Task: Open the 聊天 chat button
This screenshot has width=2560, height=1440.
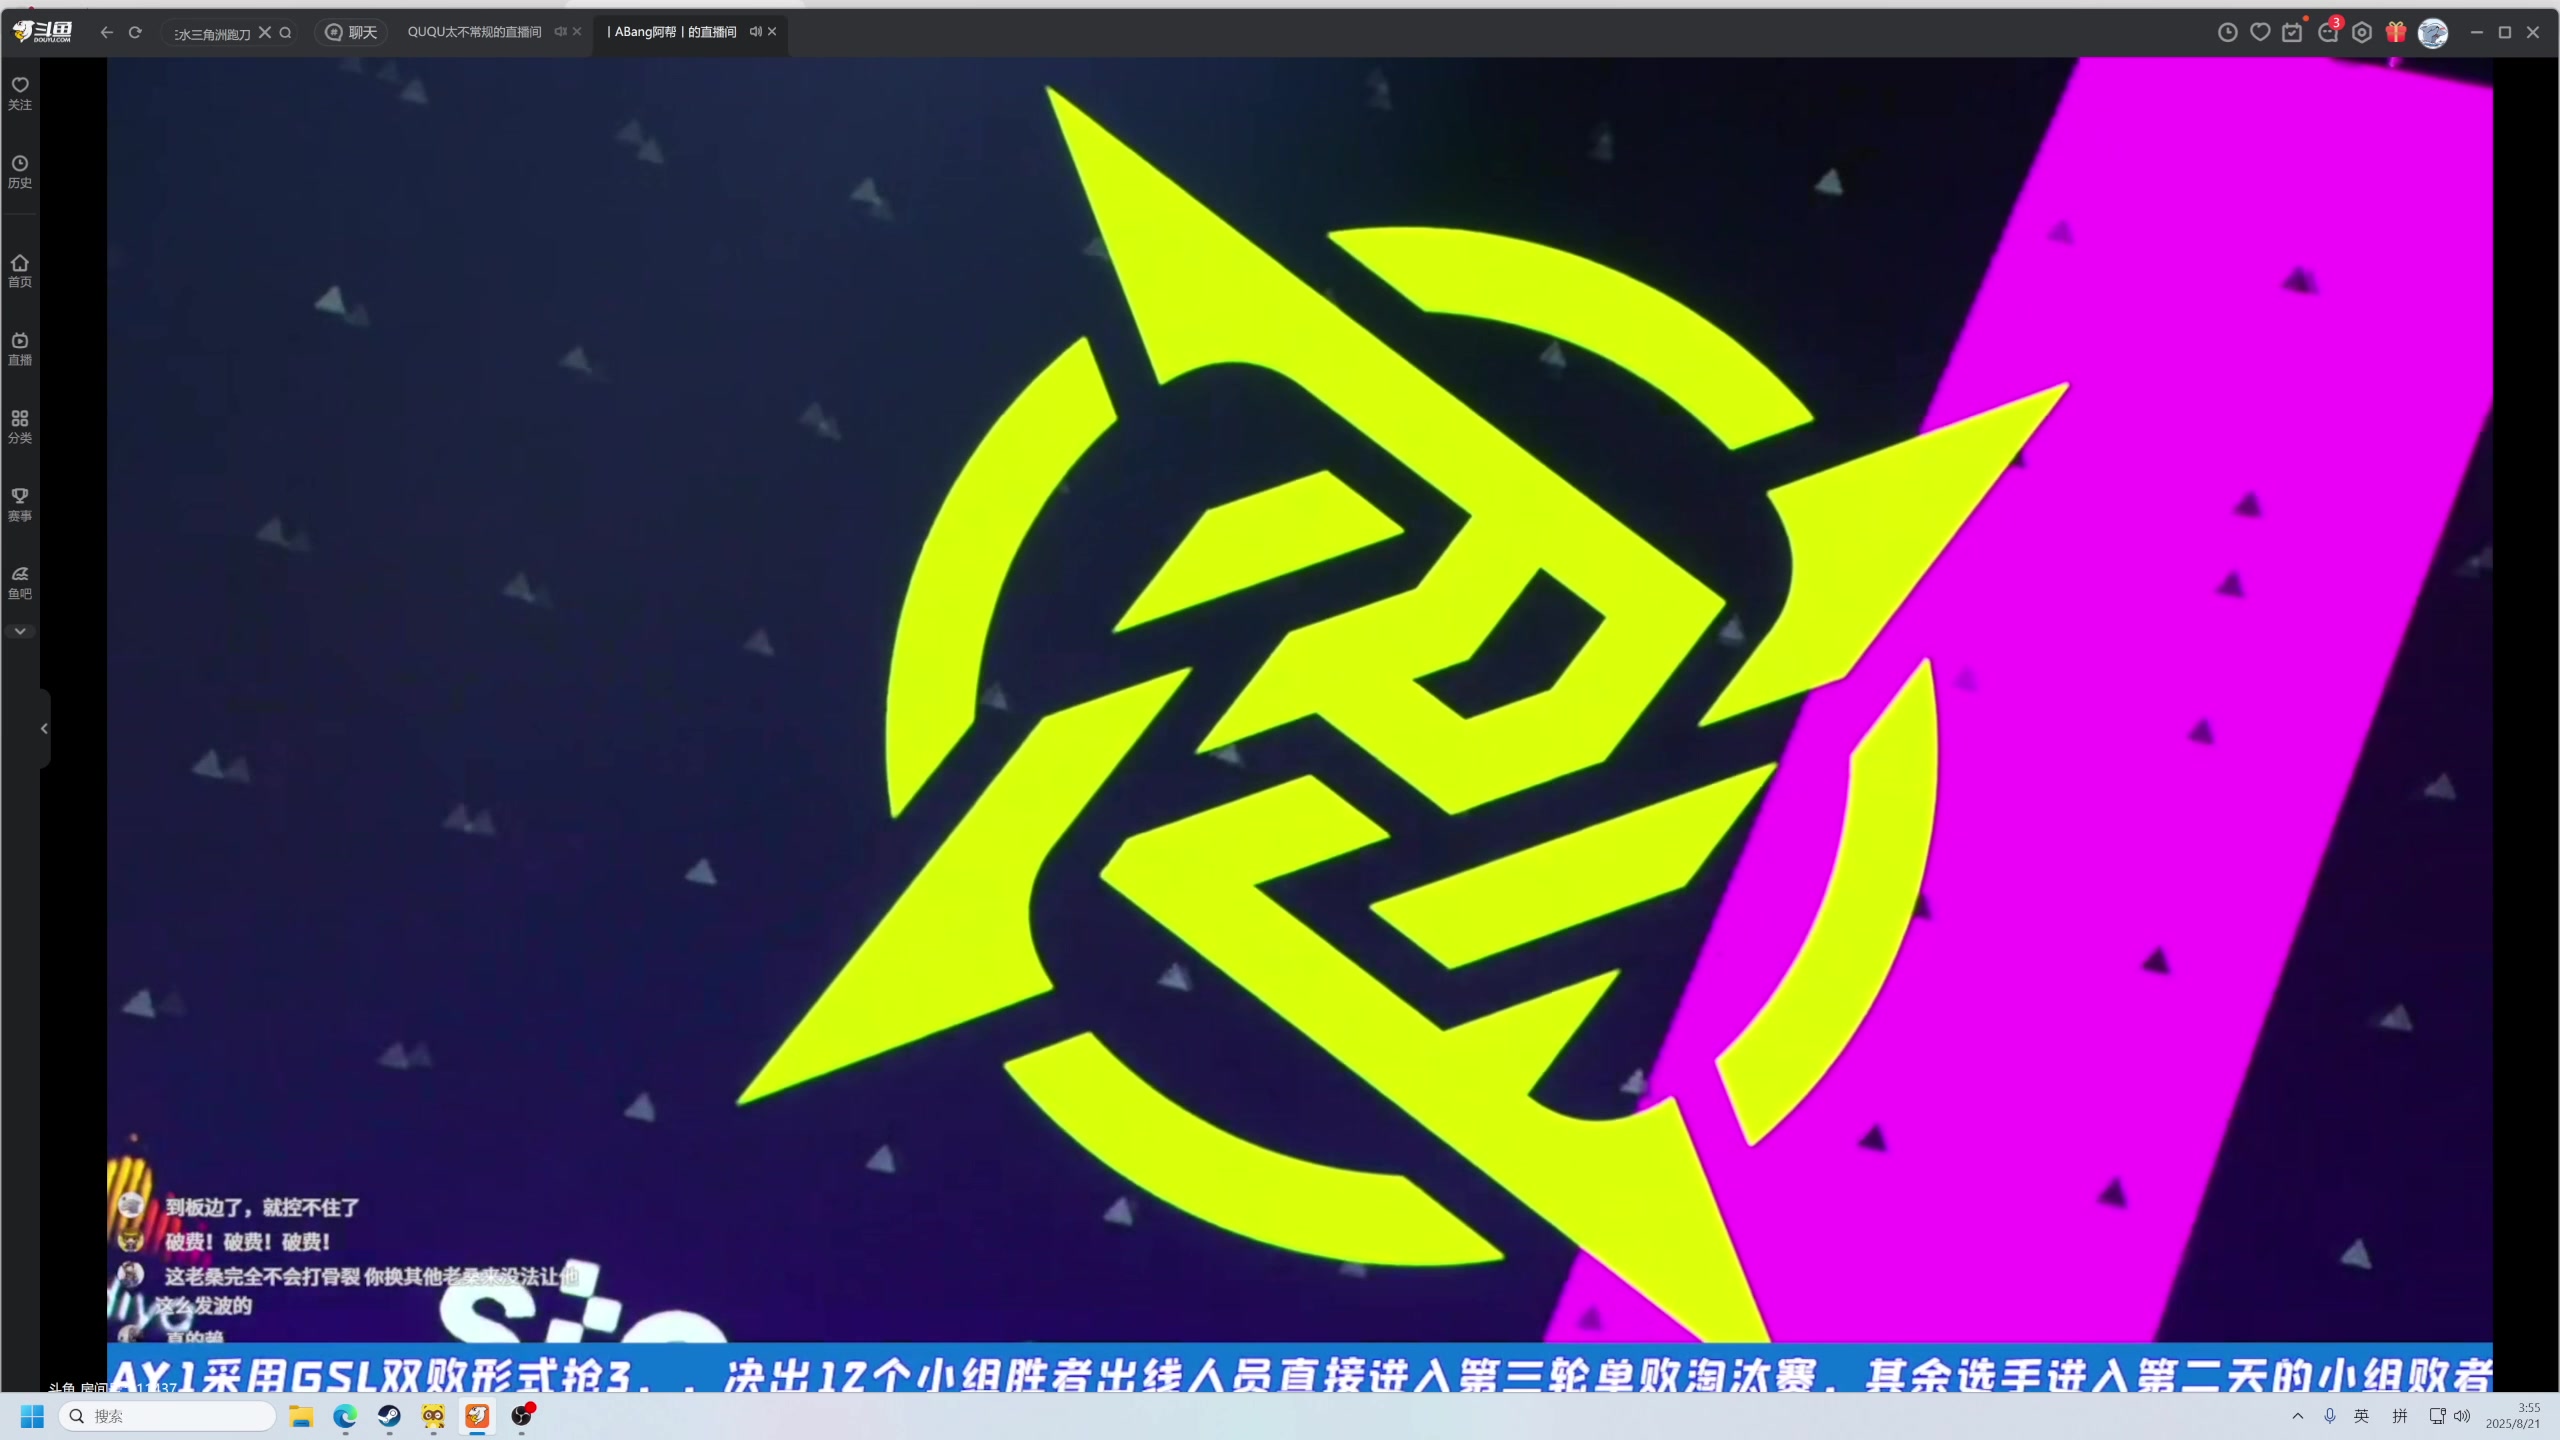Action: [x=352, y=33]
